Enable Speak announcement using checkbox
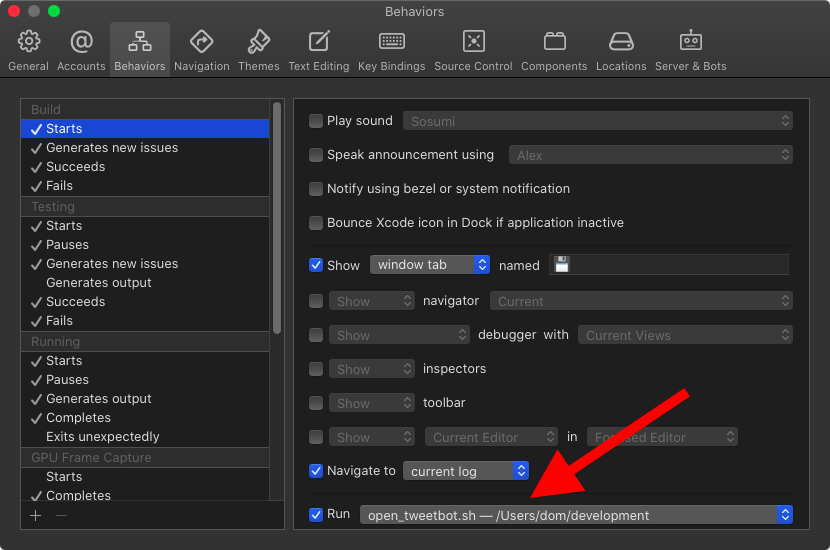Screen dimensions: 830x550 tap(316, 155)
